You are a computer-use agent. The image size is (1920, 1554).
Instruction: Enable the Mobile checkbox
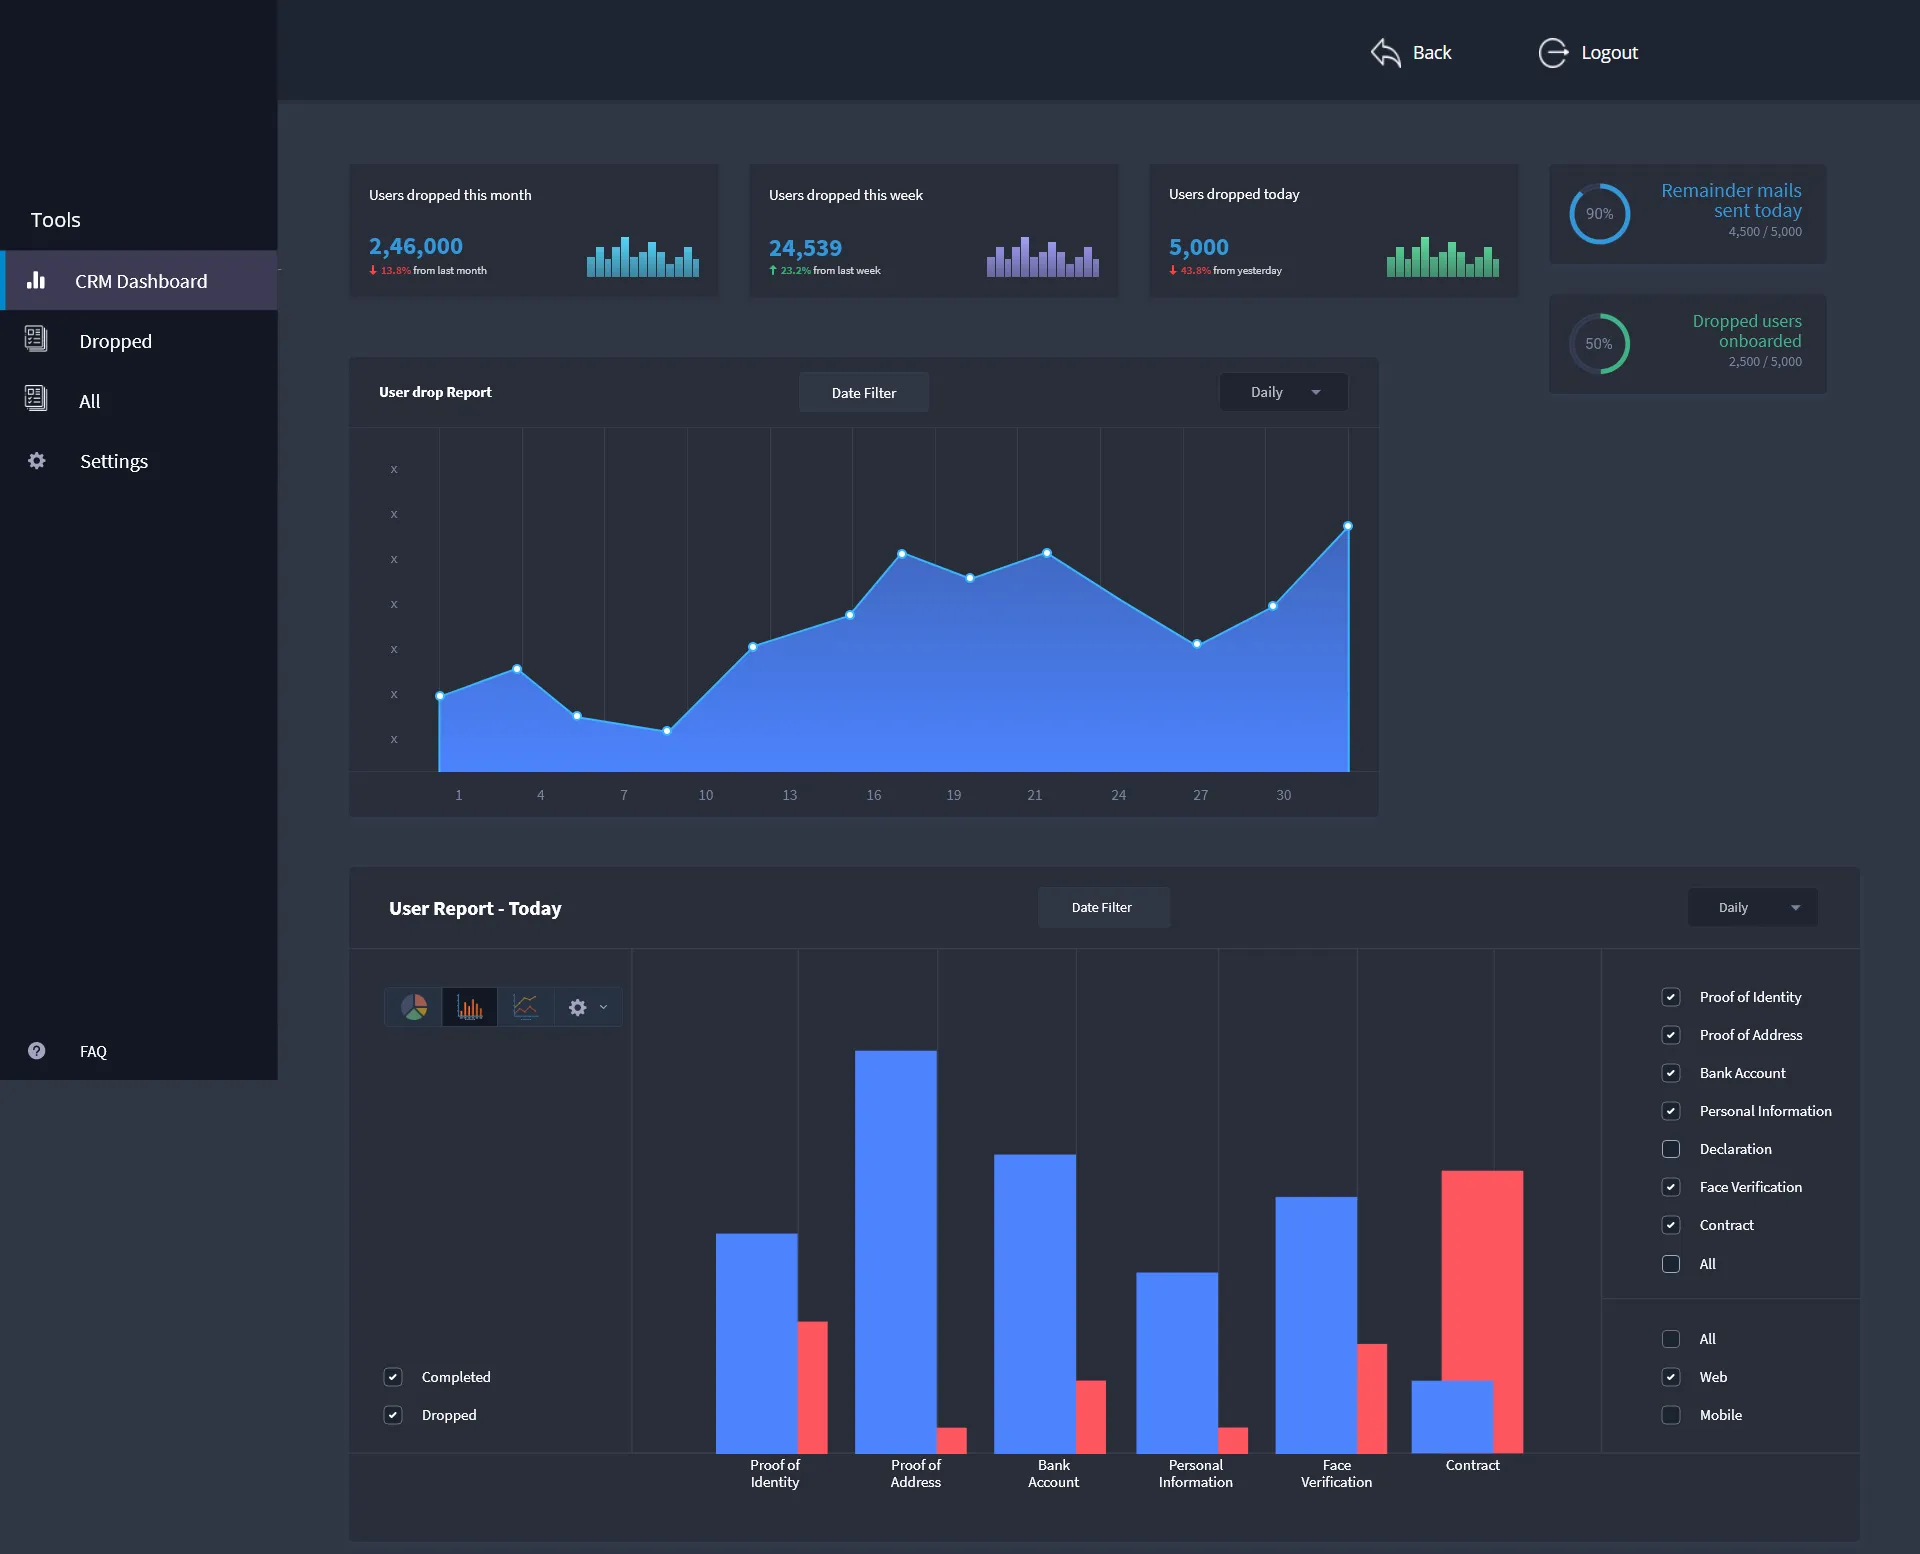(1671, 1415)
